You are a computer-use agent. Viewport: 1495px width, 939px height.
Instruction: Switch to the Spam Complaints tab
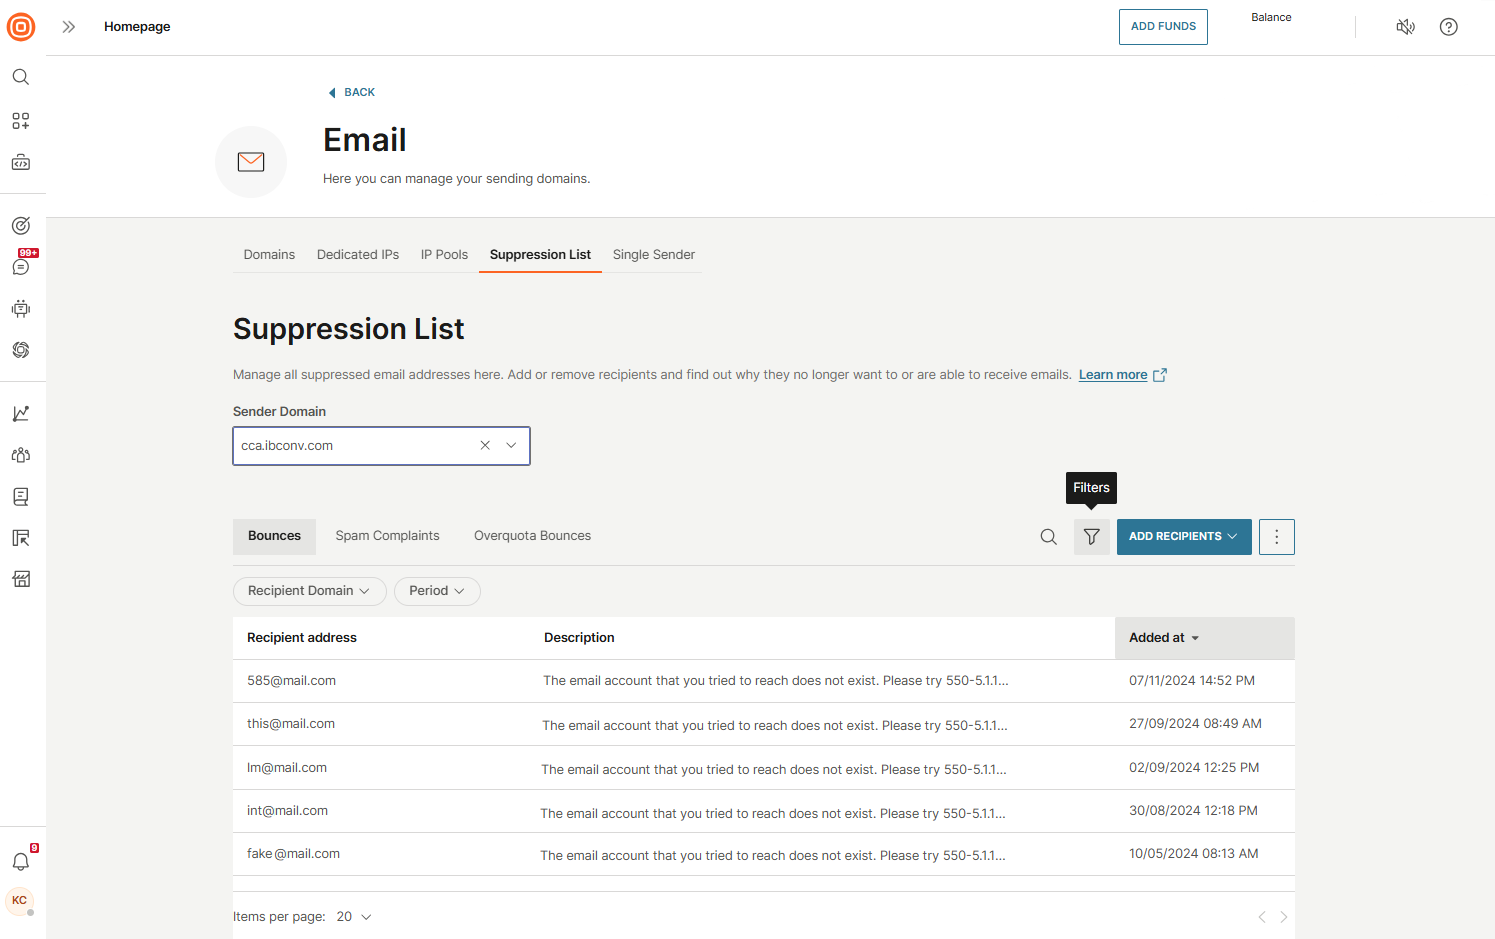pos(387,536)
